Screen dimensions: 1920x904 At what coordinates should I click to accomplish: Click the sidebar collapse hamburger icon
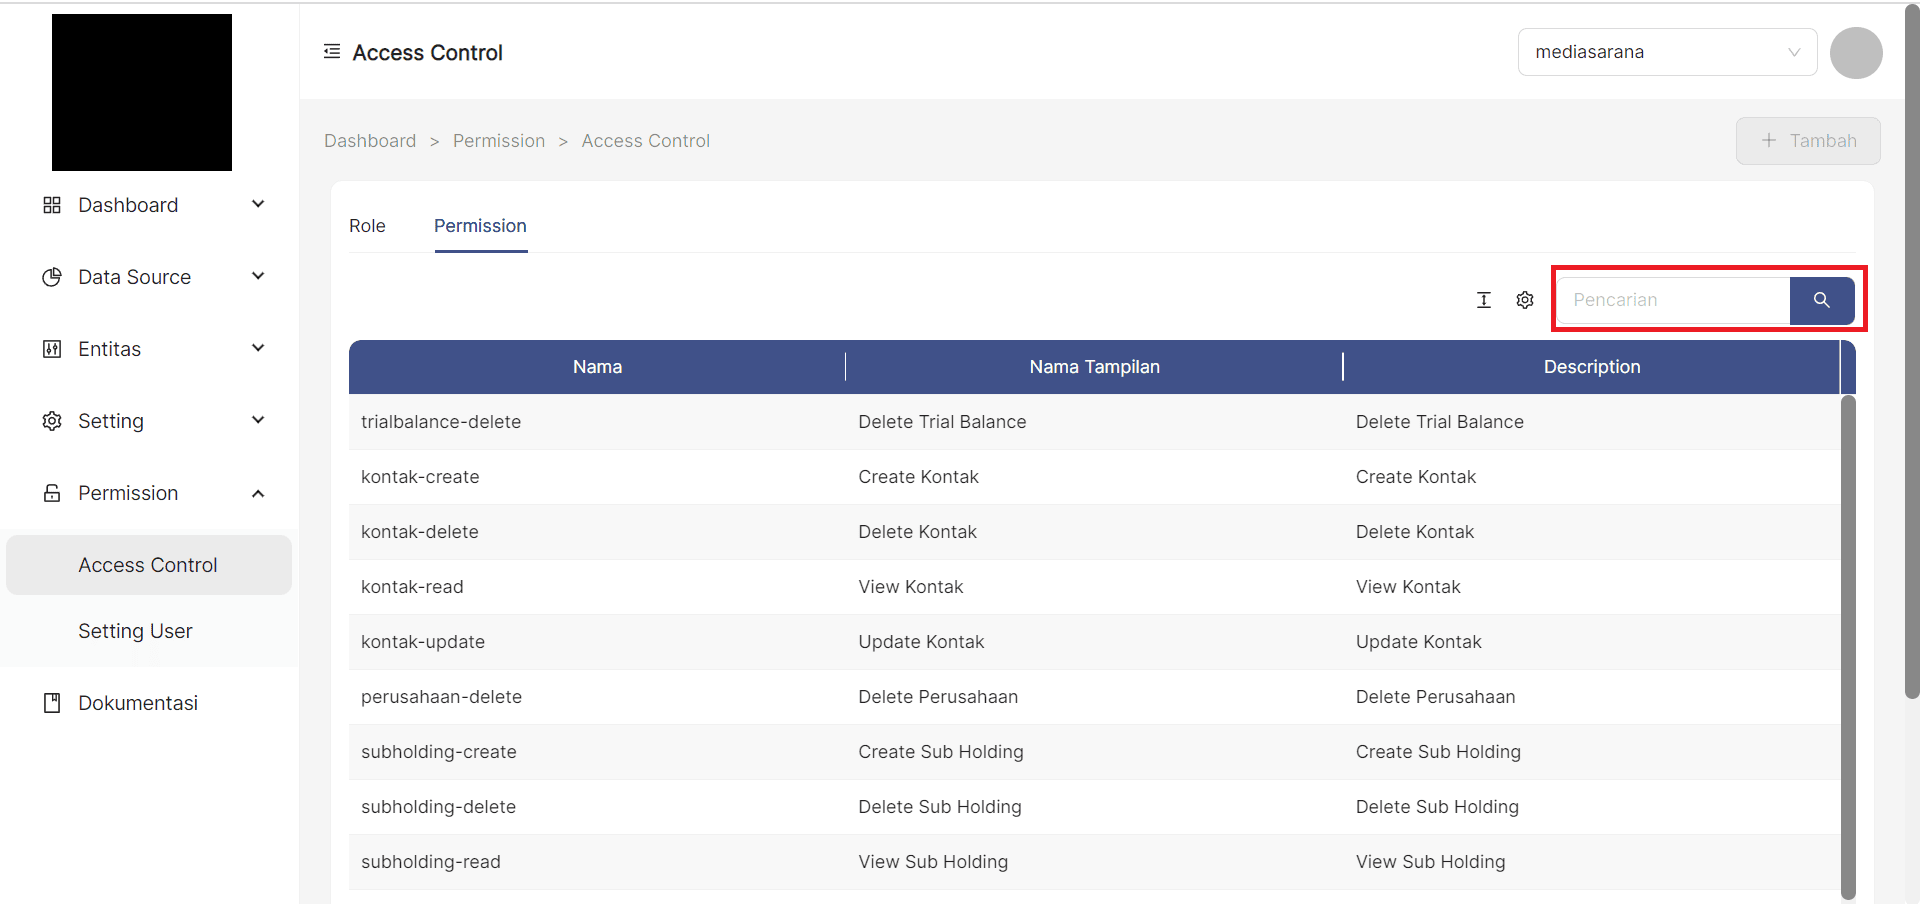pyautogui.click(x=332, y=51)
